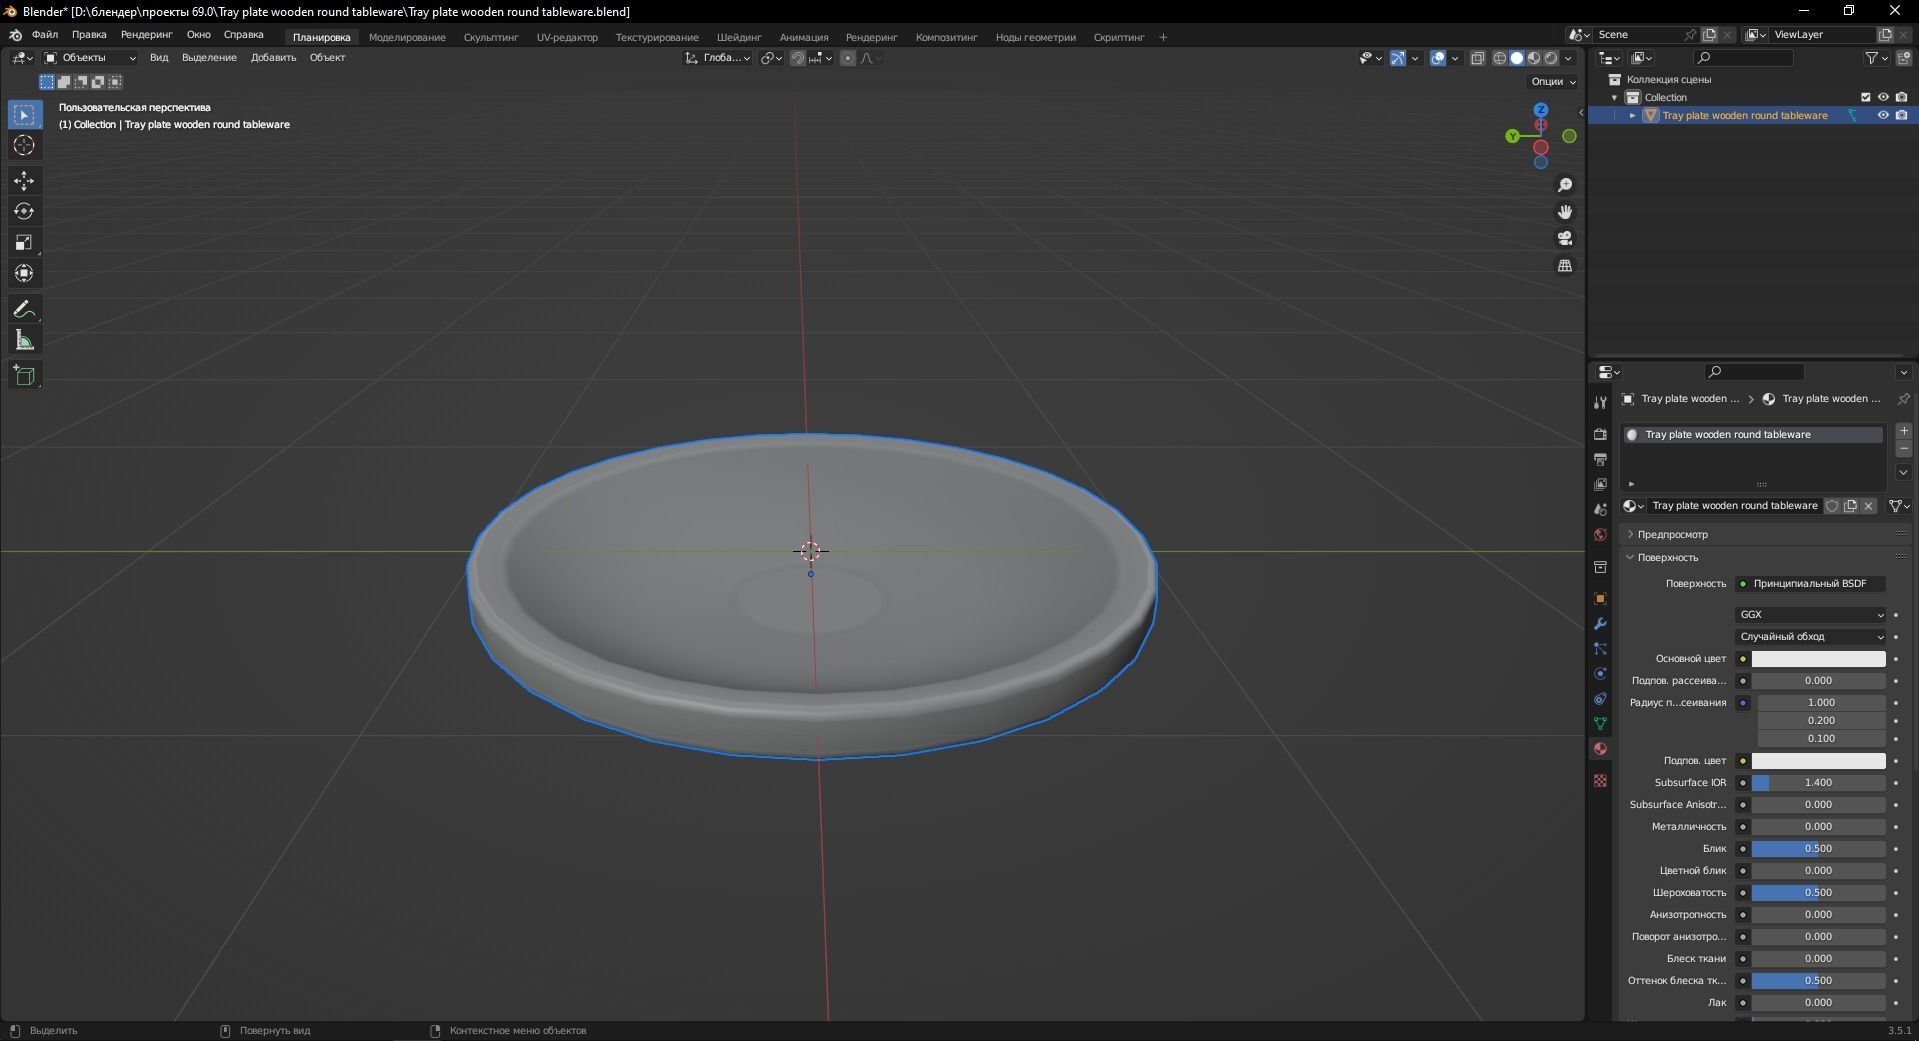Image resolution: width=1919 pixels, height=1041 pixels.
Task: Open the Physics properties tab
Action: [x=1600, y=674]
